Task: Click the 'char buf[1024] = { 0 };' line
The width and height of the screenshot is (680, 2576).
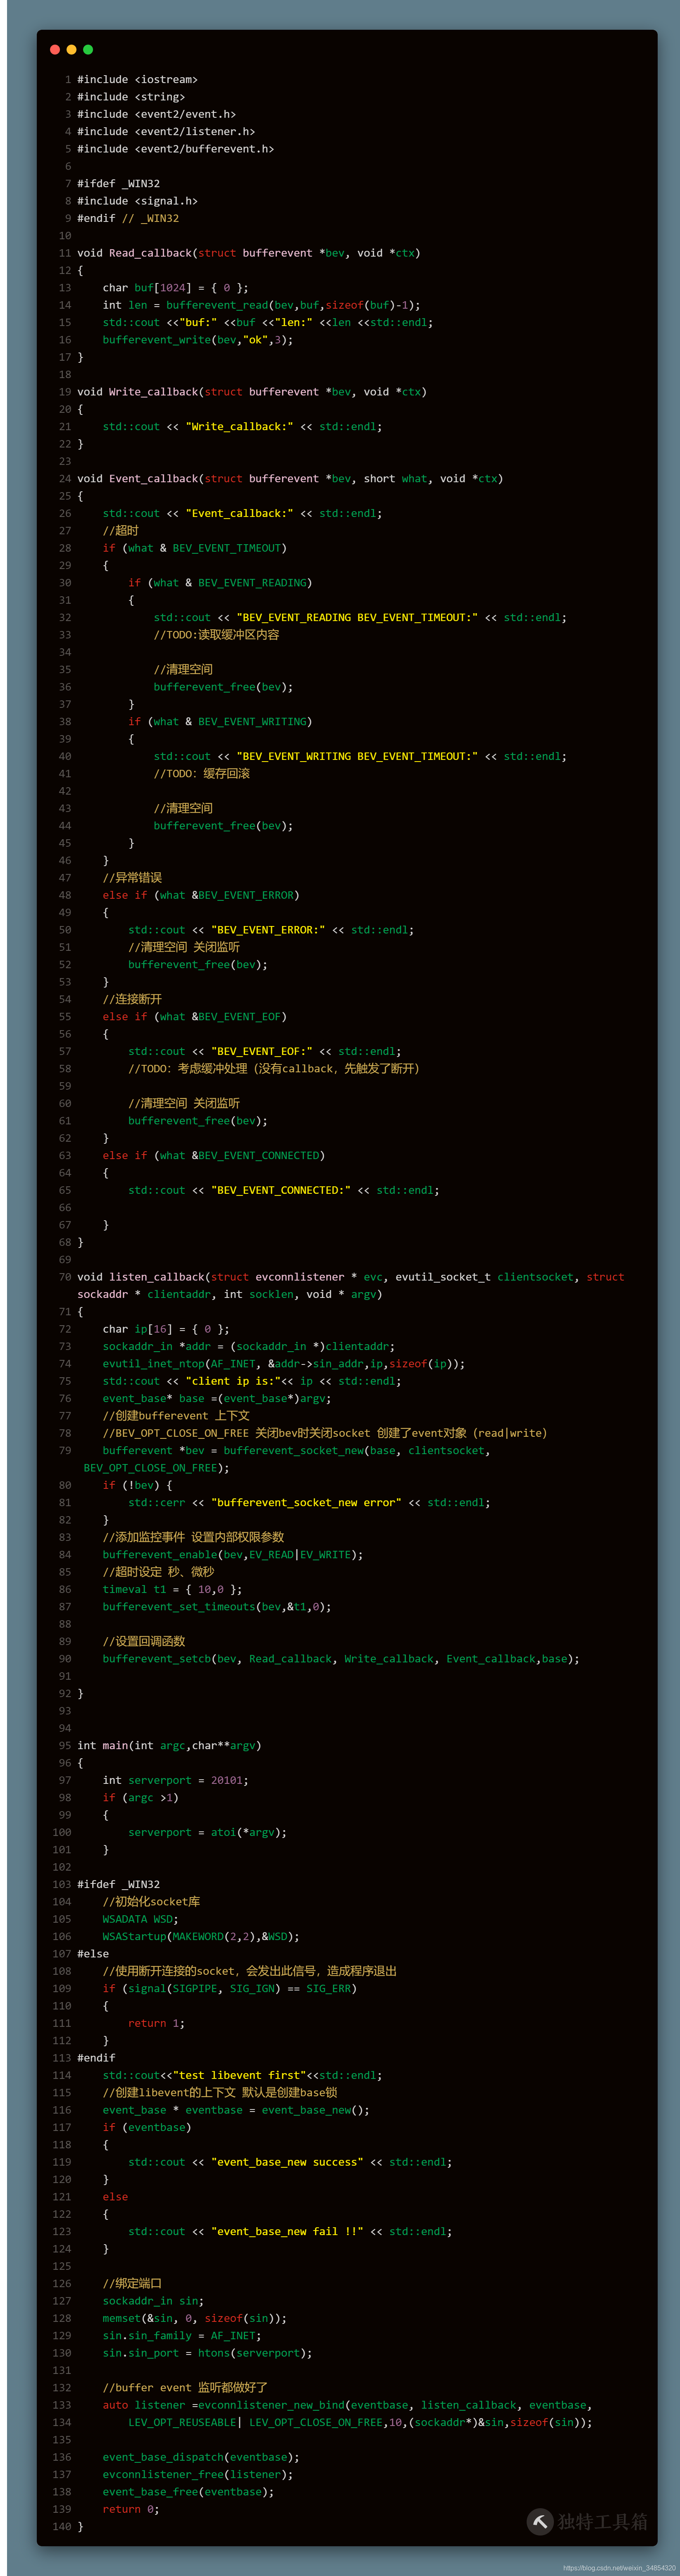Action: point(176,288)
